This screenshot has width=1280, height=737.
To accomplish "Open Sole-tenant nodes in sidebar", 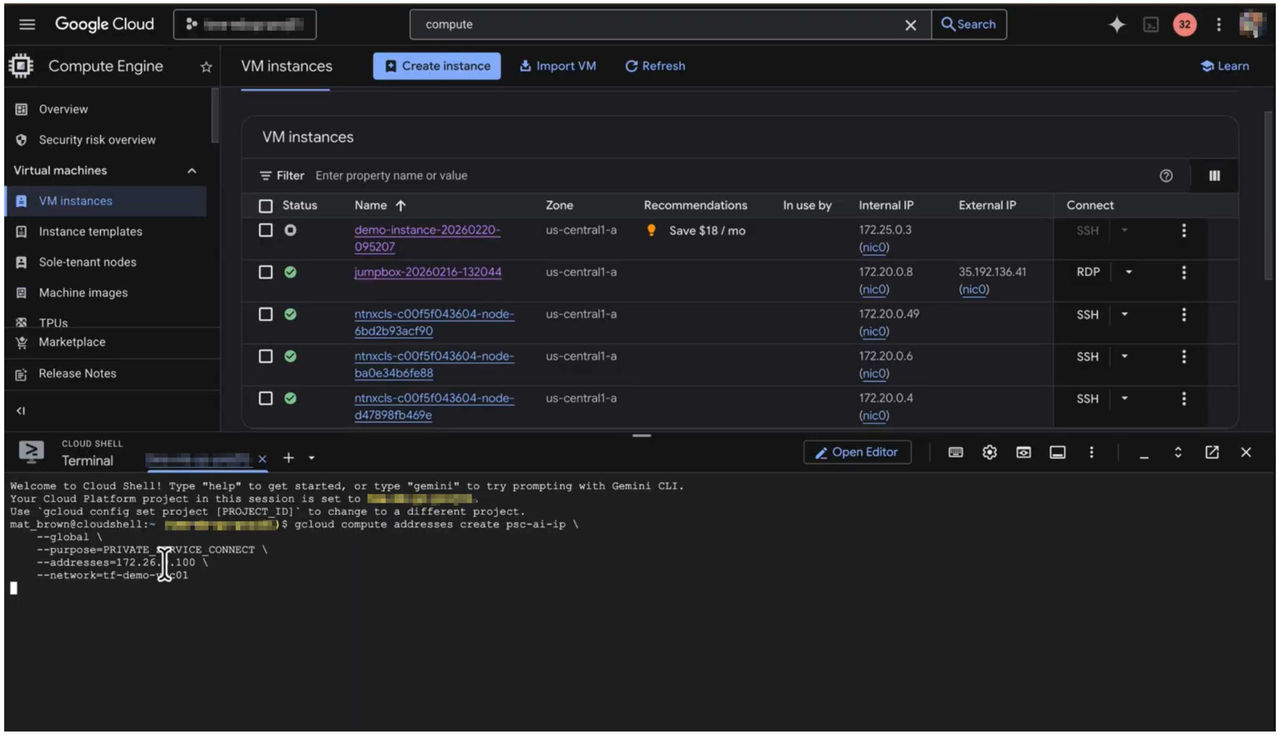I will [87, 262].
